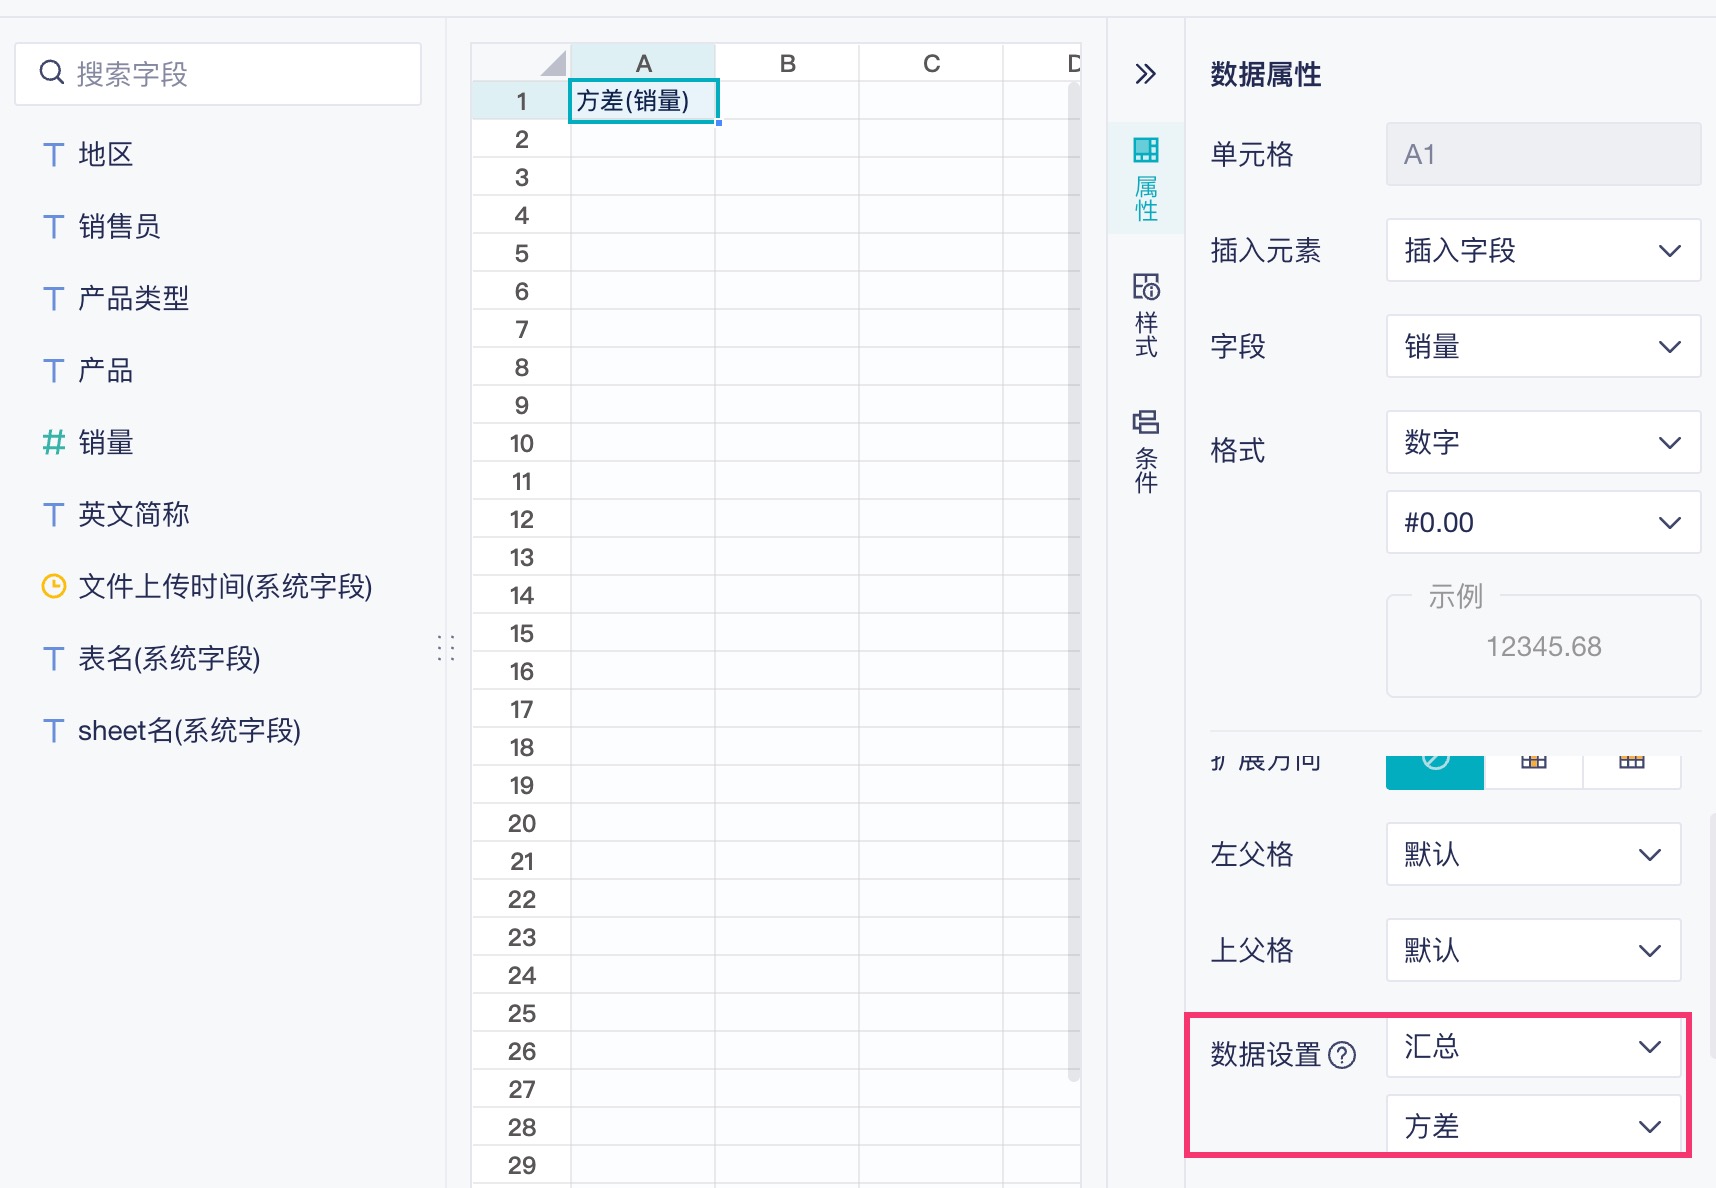Click the help icon beside 数据设置
Image resolution: width=1716 pixels, height=1188 pixels.
click(1342, 1055)
